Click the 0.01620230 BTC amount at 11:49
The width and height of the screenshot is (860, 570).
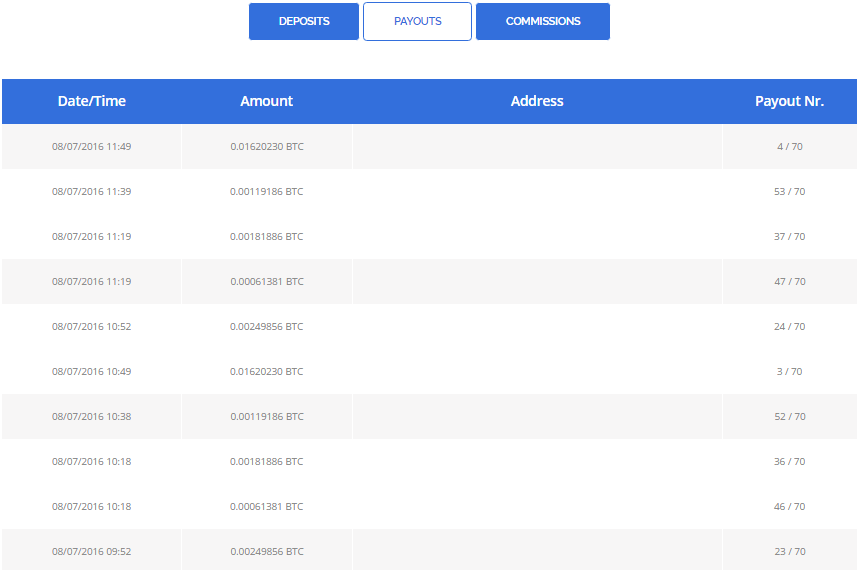267,146
